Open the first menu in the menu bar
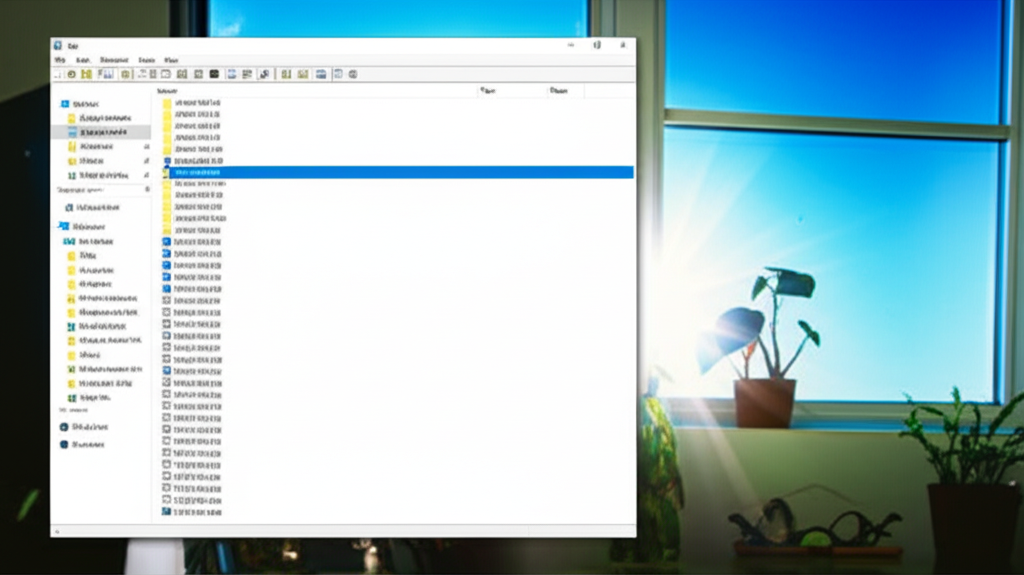This screenshot has height=575, width=1024. (x=60, y=60)
